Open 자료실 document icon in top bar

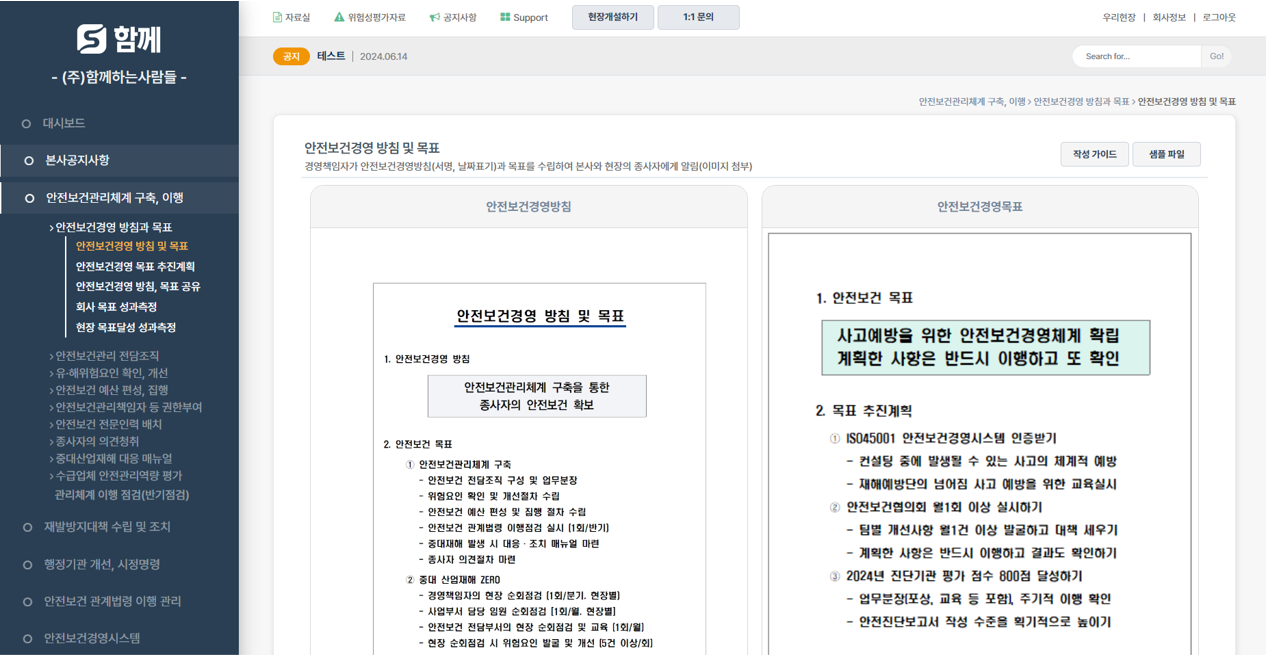pyautogui.click(x=277, y=17)
